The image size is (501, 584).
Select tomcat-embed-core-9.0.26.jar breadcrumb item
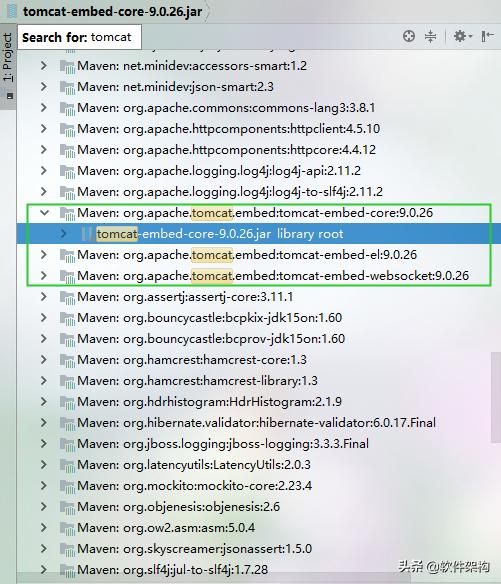click(x=112, y=11)
